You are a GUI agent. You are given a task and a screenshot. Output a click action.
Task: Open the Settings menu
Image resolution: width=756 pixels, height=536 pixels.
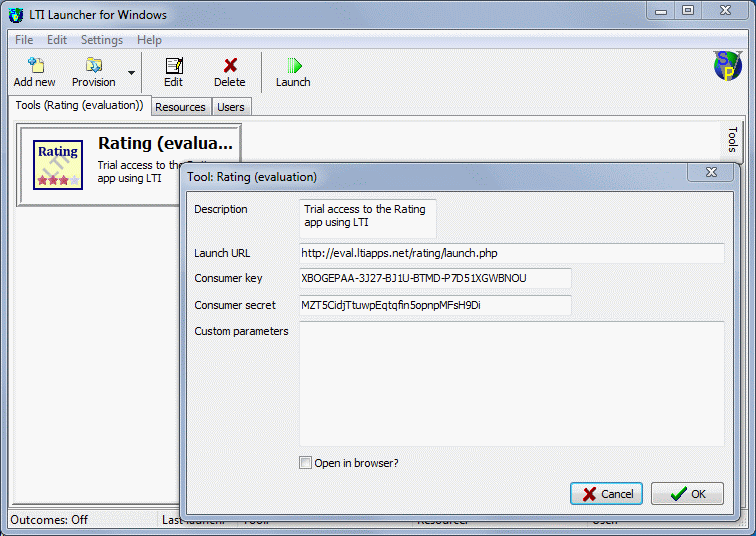102,40
